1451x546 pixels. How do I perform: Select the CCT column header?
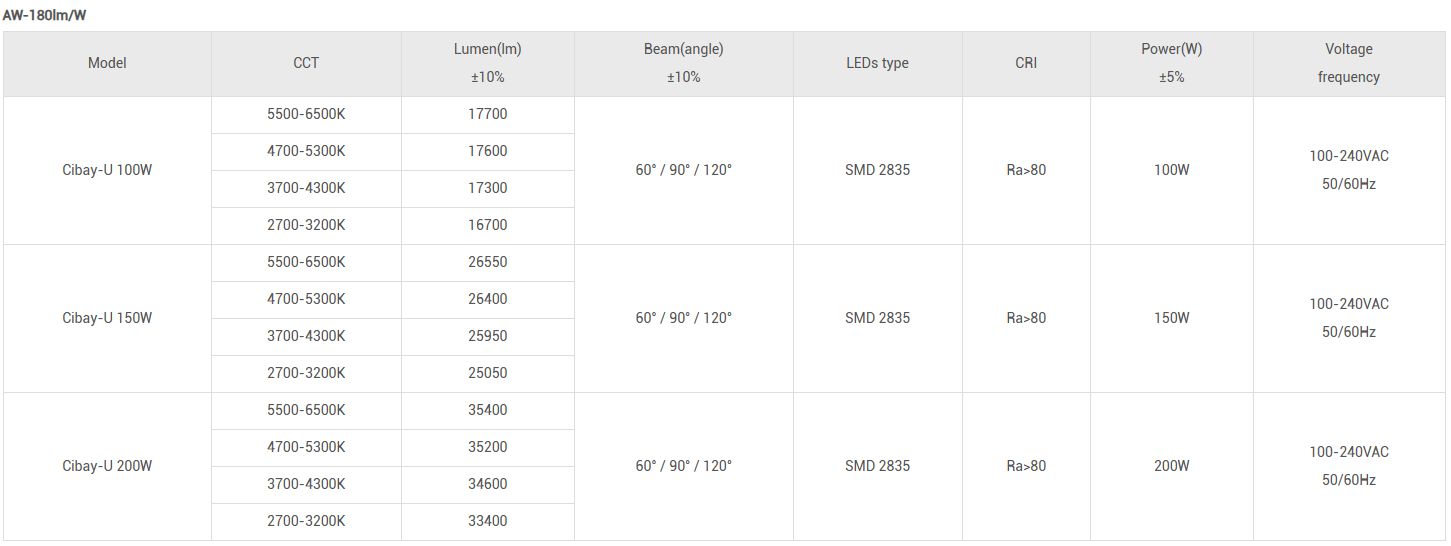[x=306, y=63]
